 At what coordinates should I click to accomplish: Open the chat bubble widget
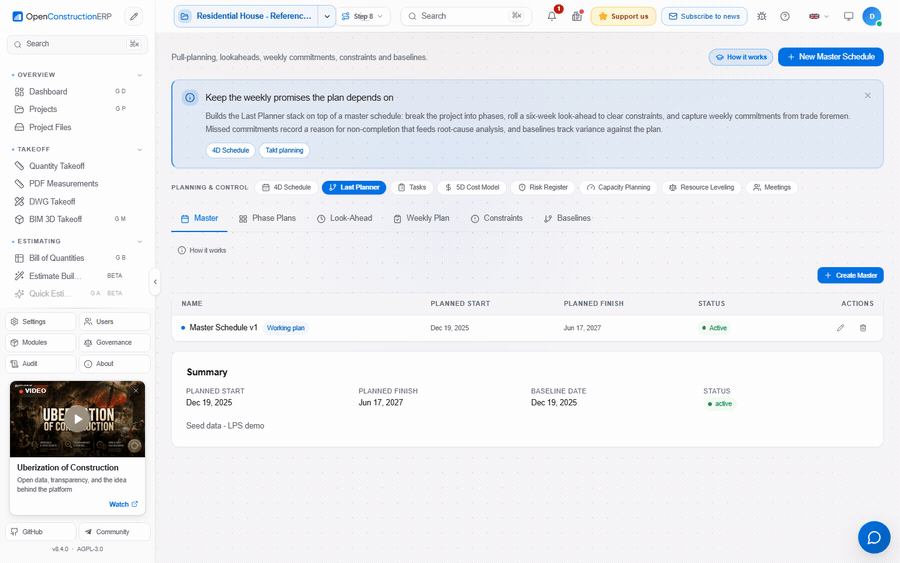874,537
